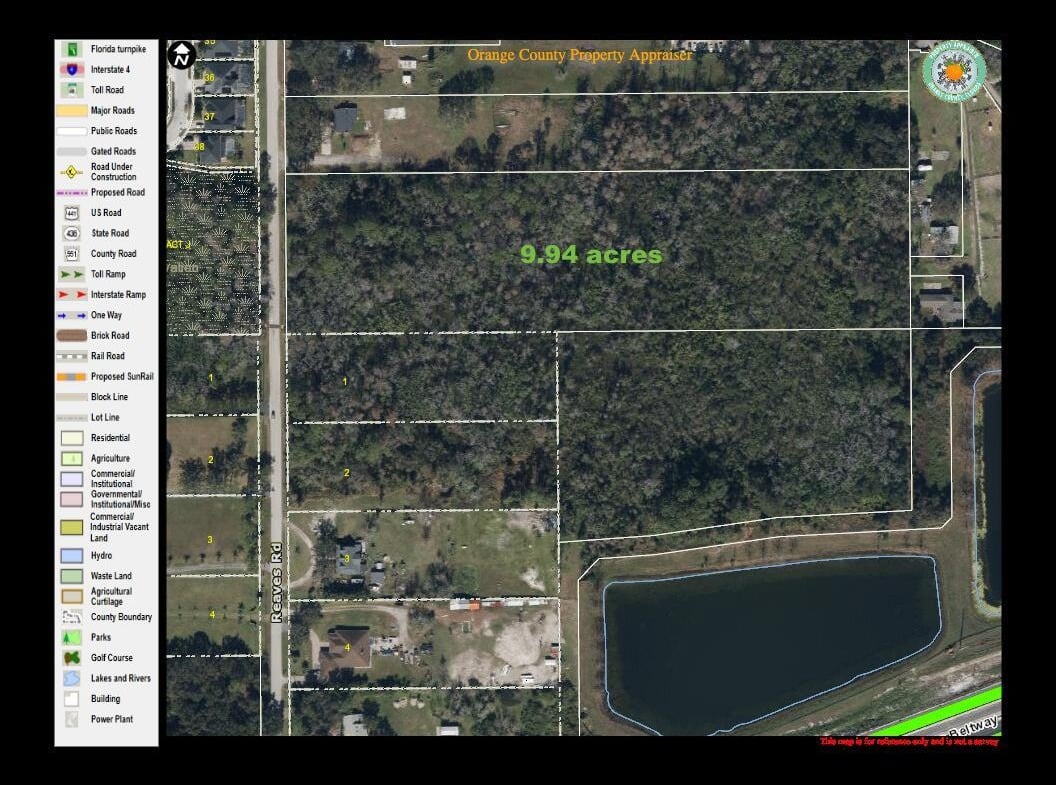The image size is (1056, 785).
Task: Click the US Road 441 shield icon
Action: tap(71, 213)
